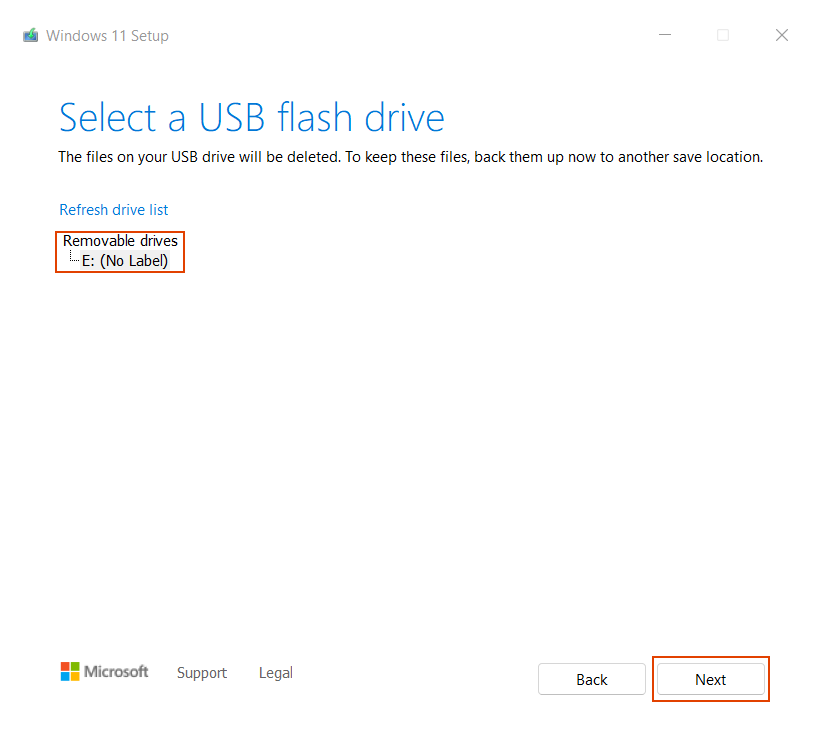Minimize the Windows 11 Setup window
The height and width of the screenshot is (742, 822).
pyautogui.click(x=665, y=35)
